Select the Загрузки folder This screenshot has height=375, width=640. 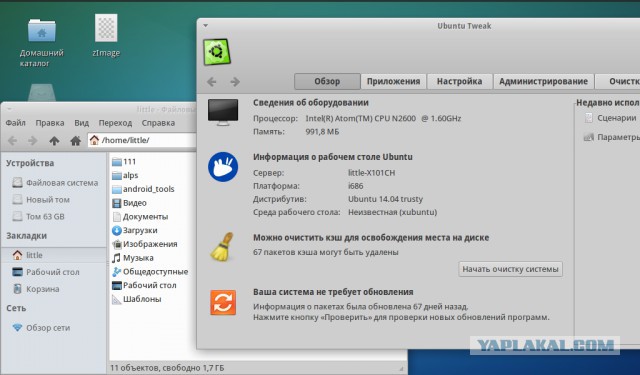(134, 231)
